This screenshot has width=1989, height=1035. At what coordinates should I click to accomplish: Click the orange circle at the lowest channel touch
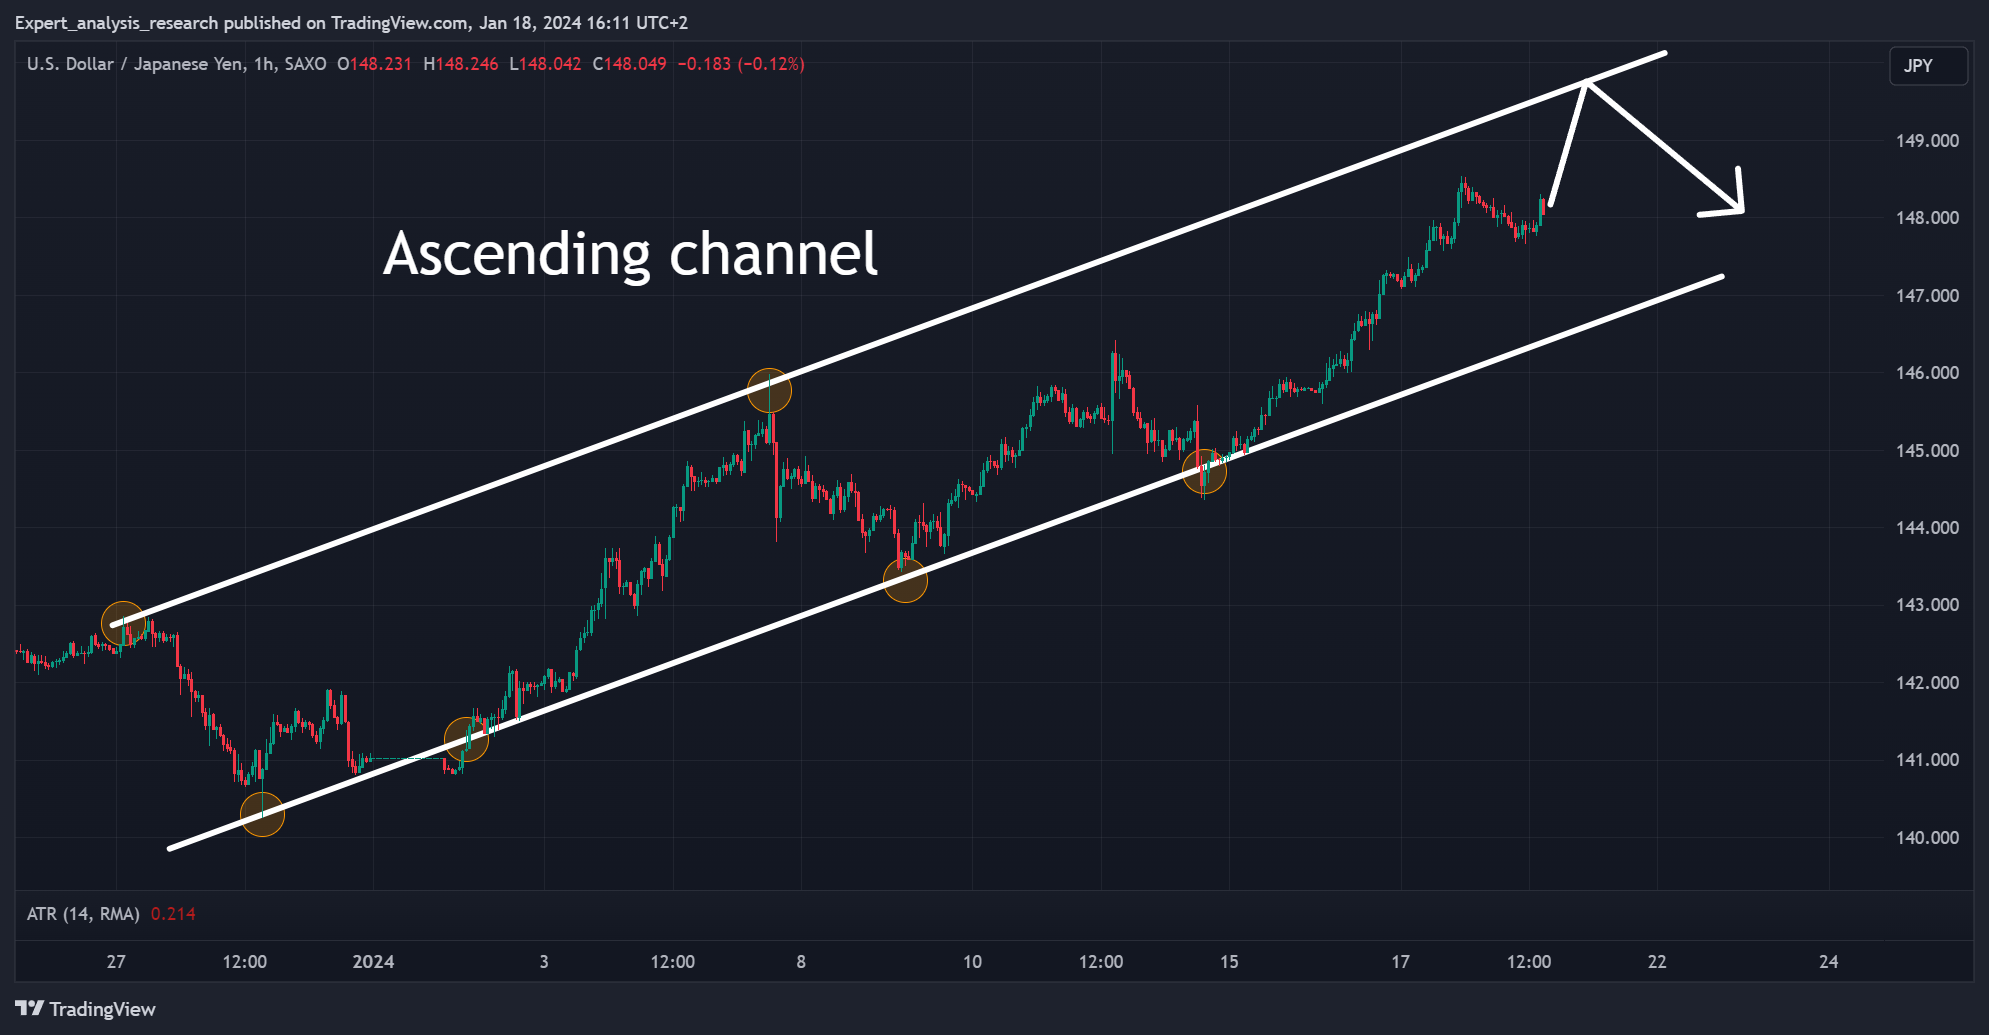pos(263,814)
